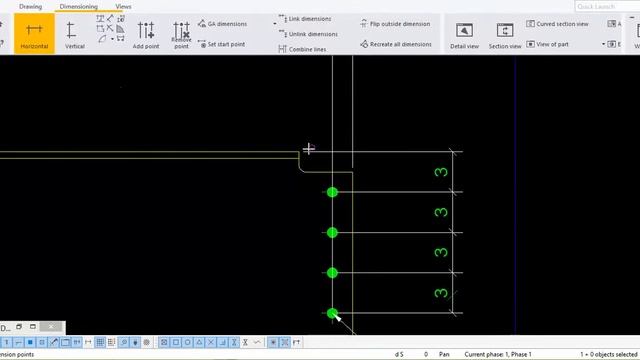Click the crossed-frame snap icon beside asterisk
The height and width of the screenshot is (360, 640).
coord(285,342)
